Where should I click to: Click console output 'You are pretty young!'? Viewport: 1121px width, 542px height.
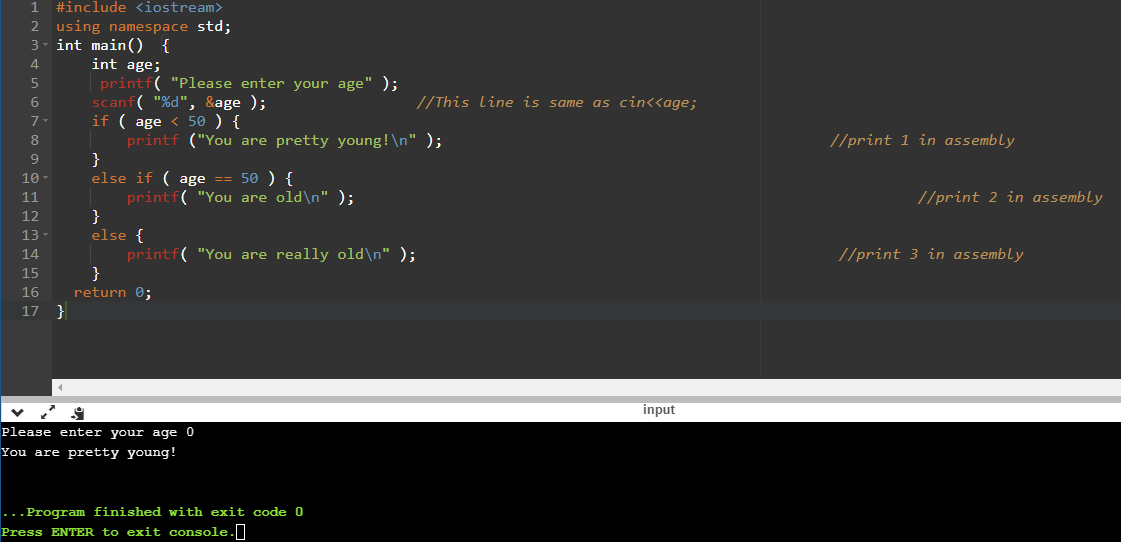(89, 452)
